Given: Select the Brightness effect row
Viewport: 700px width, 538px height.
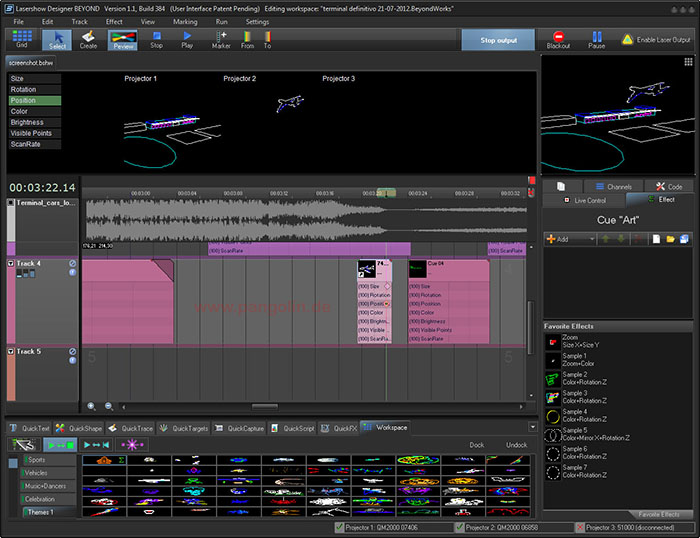Looking at the screenshot, I should pos(35,122).
